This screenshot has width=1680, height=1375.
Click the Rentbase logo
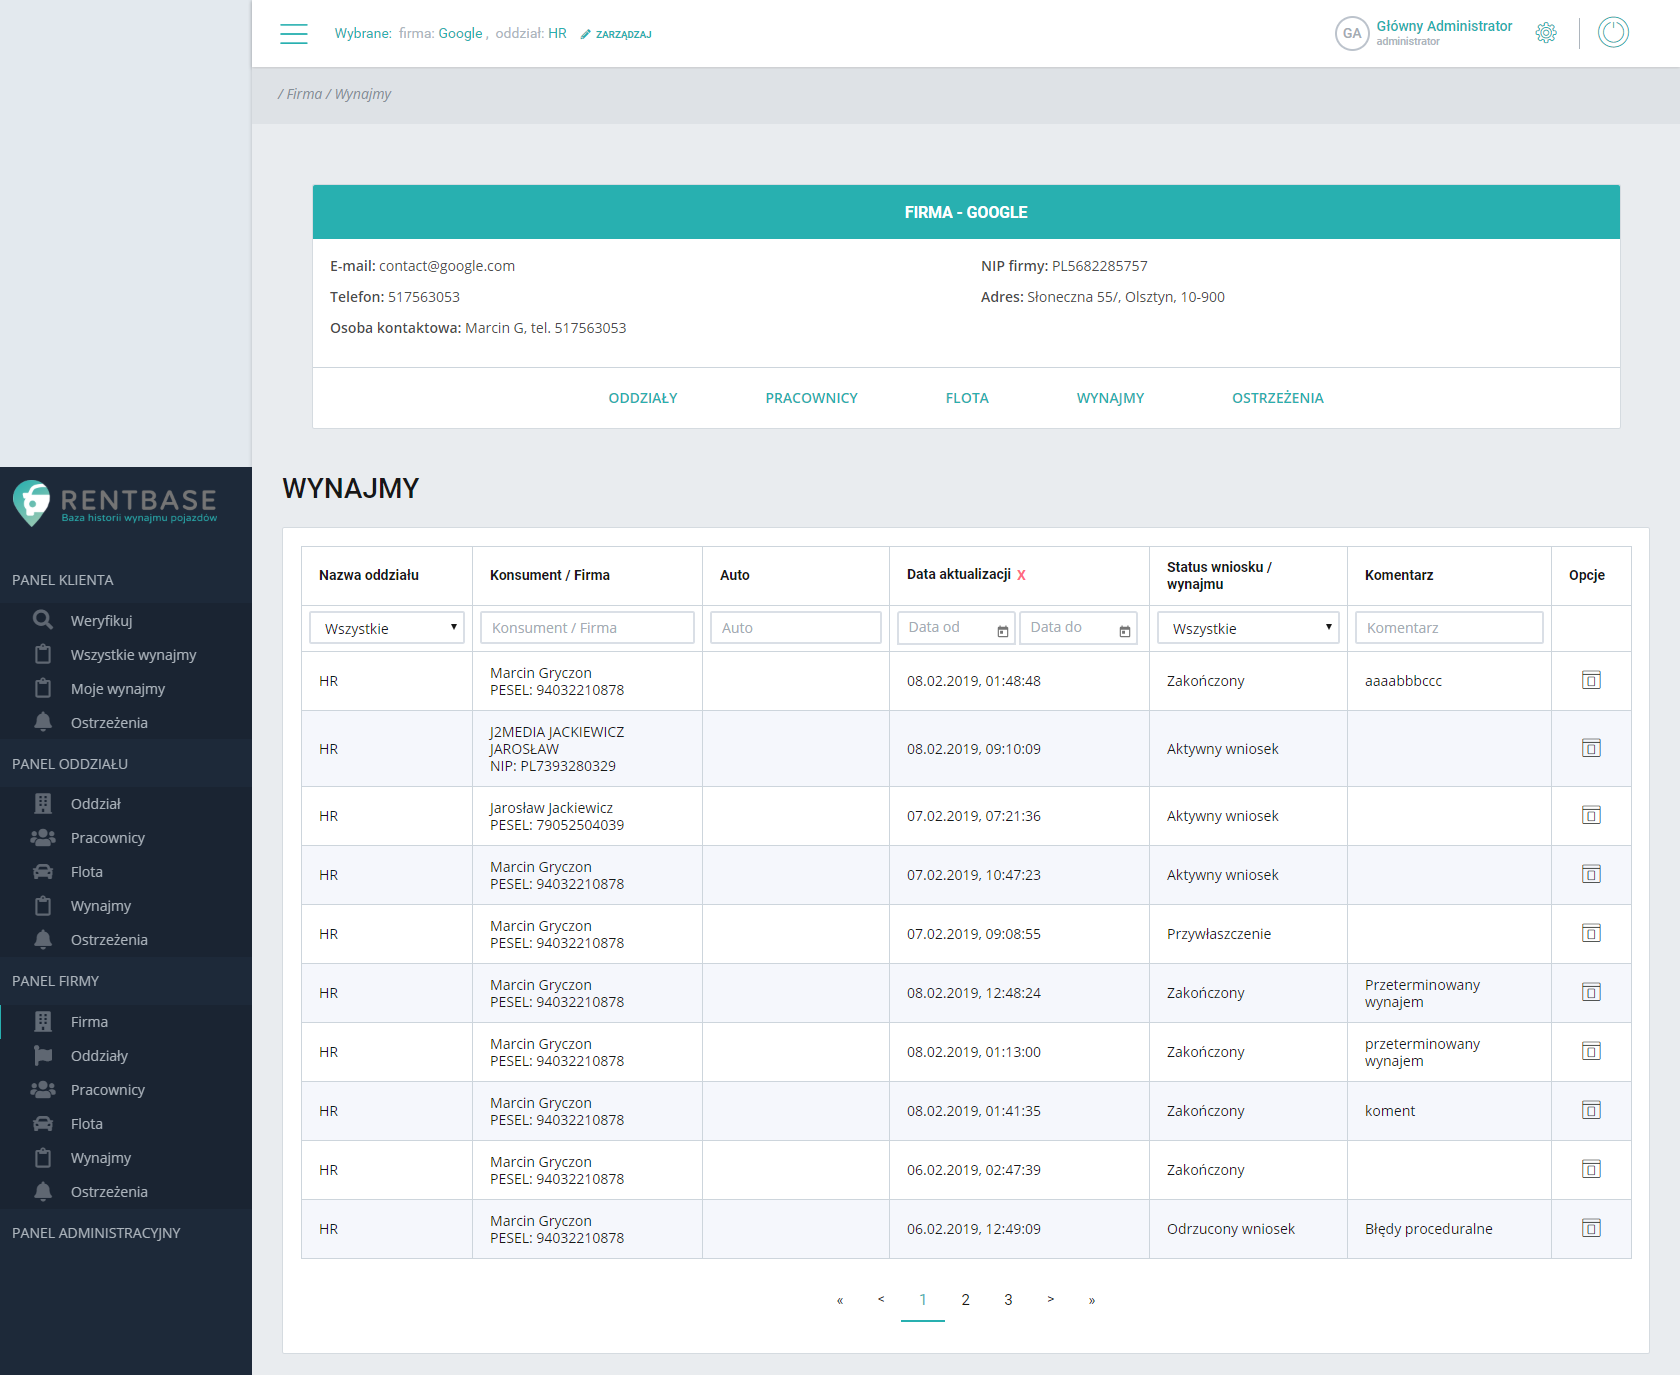point(115,503)
